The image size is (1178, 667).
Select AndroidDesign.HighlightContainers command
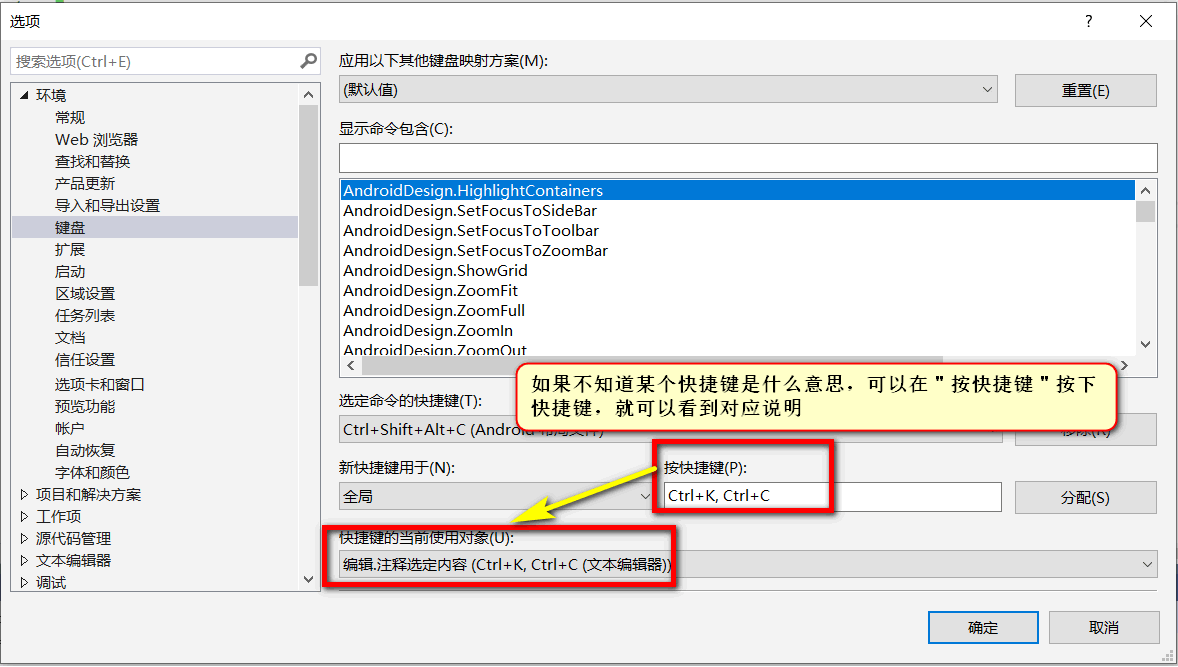tap(737, 190)
